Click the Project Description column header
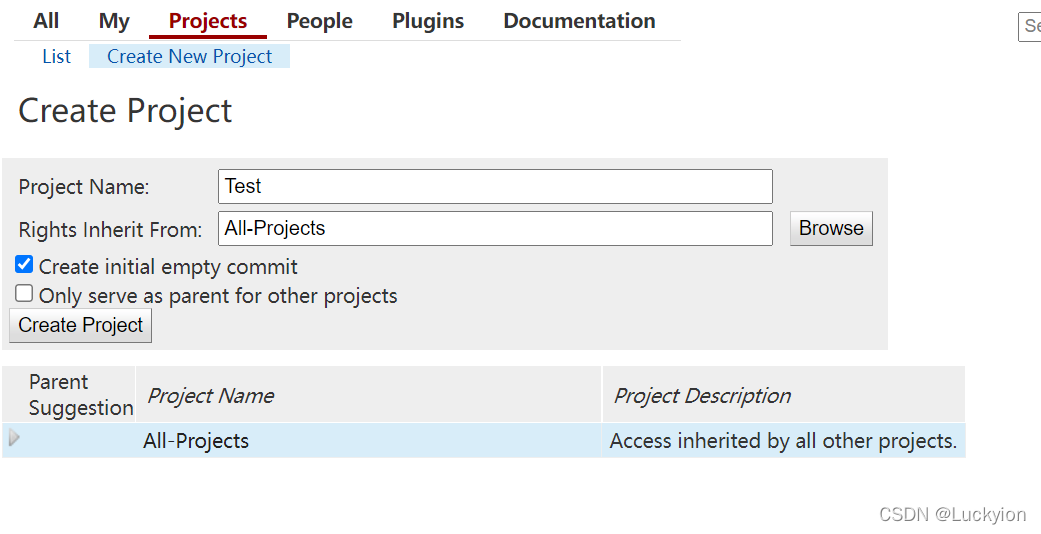 702,396
